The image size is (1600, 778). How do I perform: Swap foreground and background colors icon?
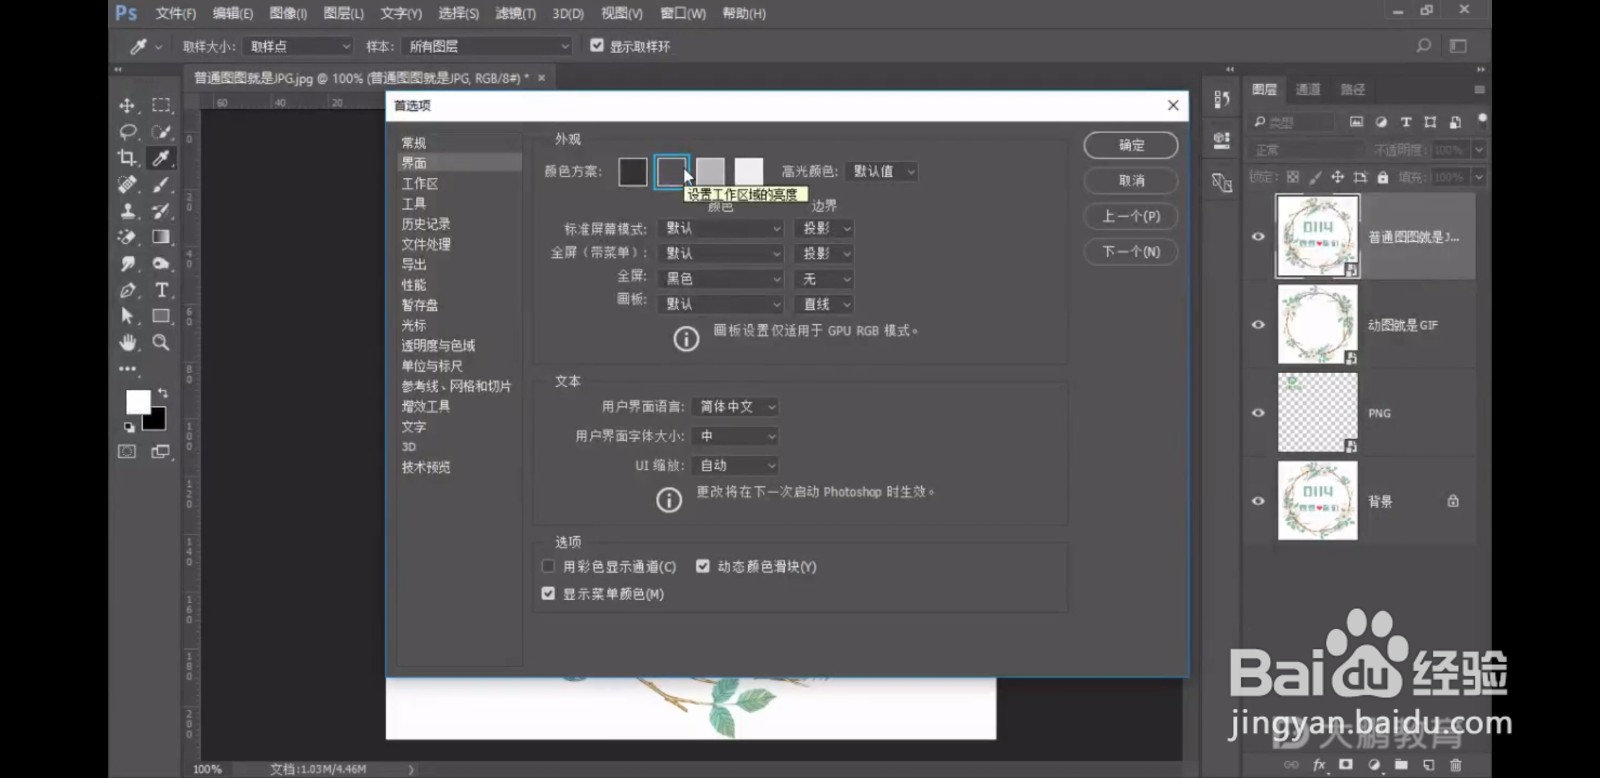coord(162,393)
